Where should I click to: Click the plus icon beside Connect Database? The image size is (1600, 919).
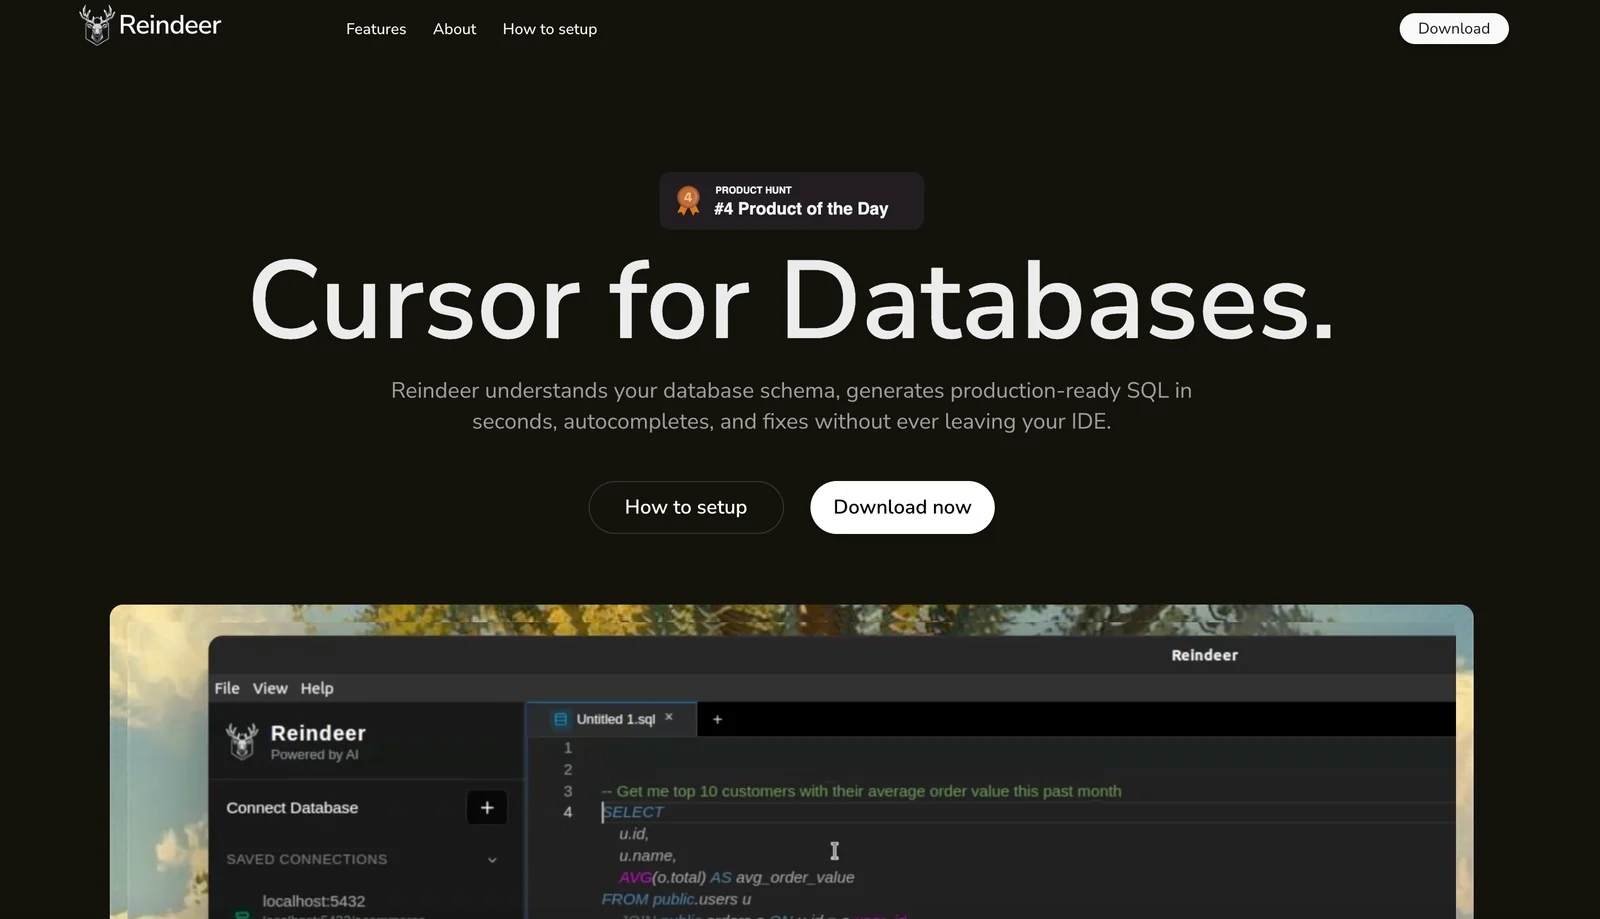pyautogui.click(x=486, y=807)
